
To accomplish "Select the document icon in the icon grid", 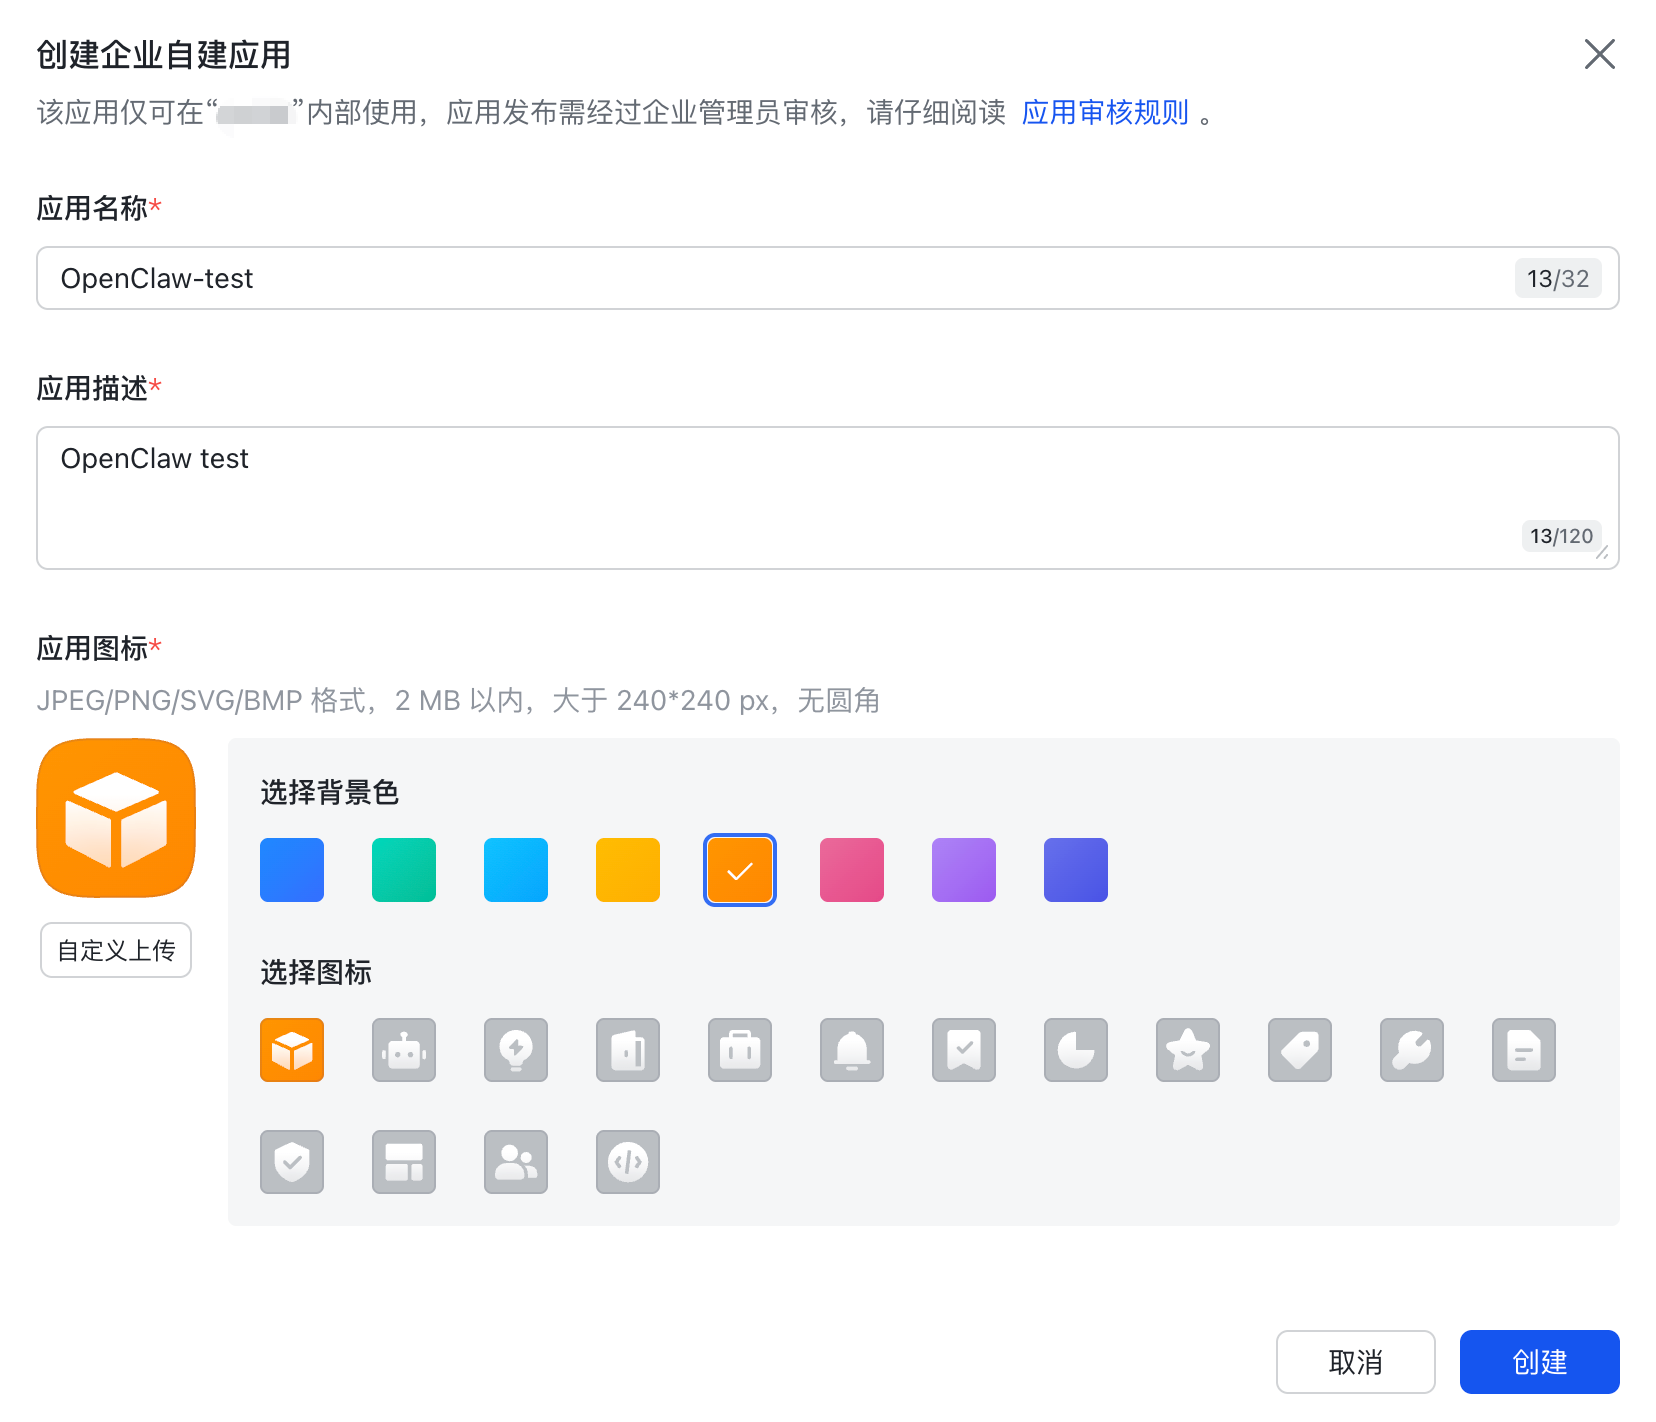I will click(x=1523, y=1050).
